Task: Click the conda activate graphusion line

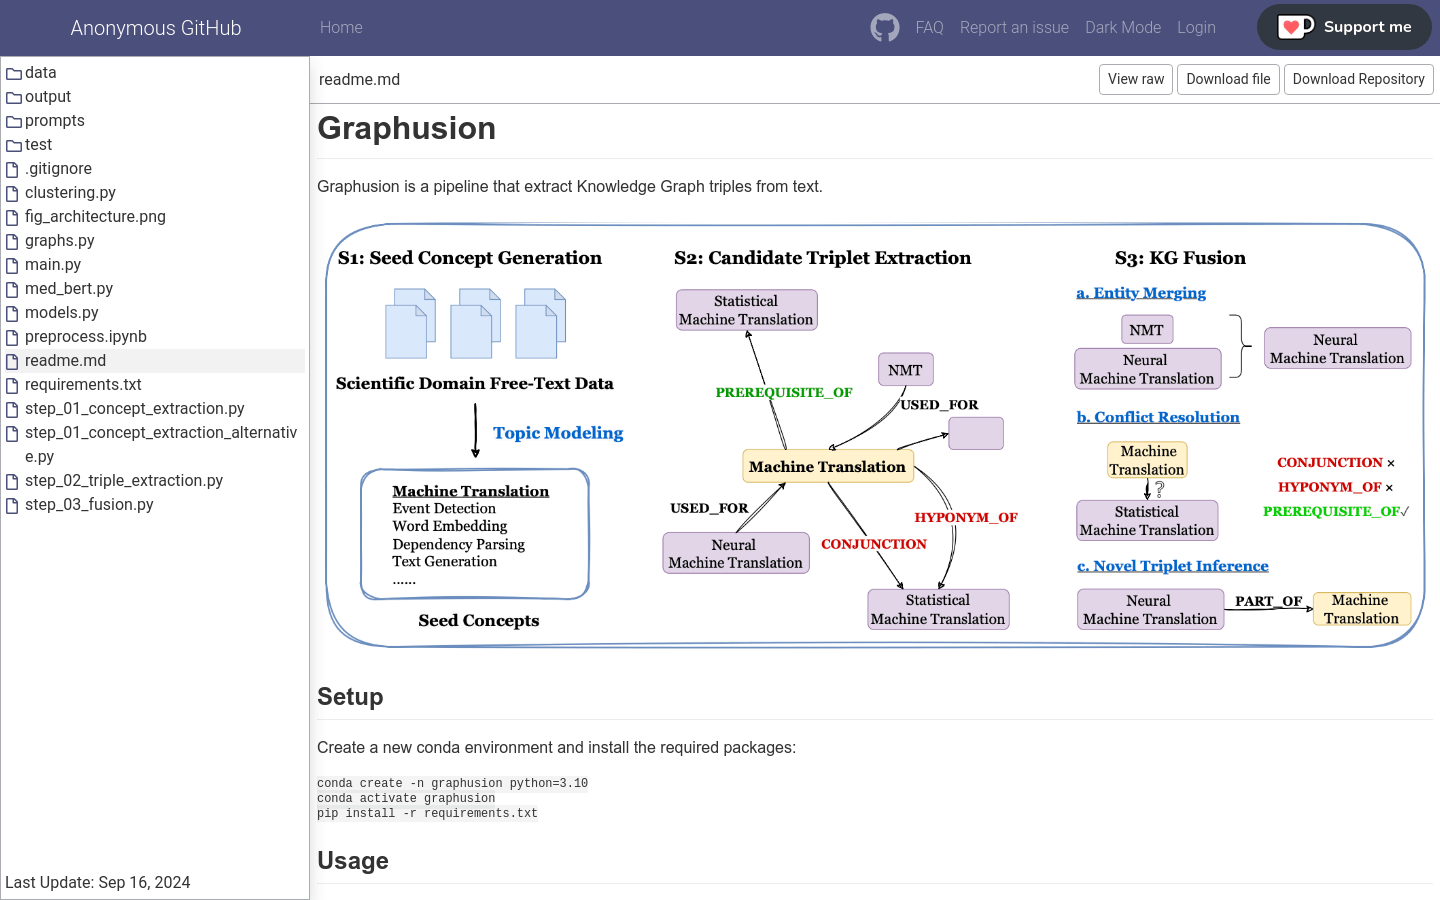Action: coord(406,798)
